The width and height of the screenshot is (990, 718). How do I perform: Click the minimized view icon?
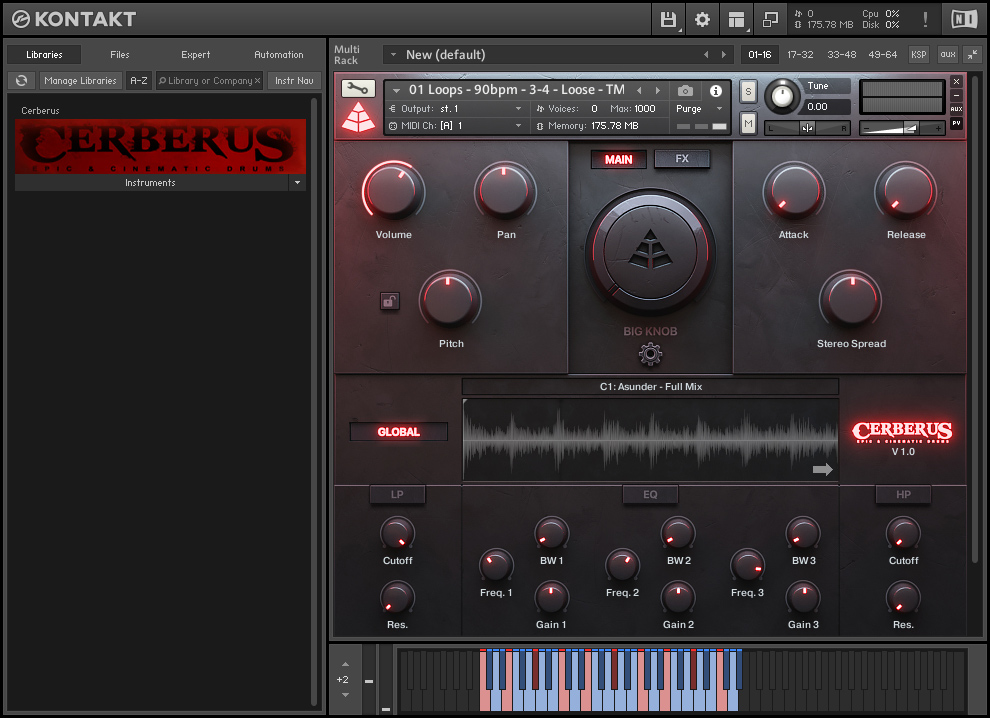point(770,20)
